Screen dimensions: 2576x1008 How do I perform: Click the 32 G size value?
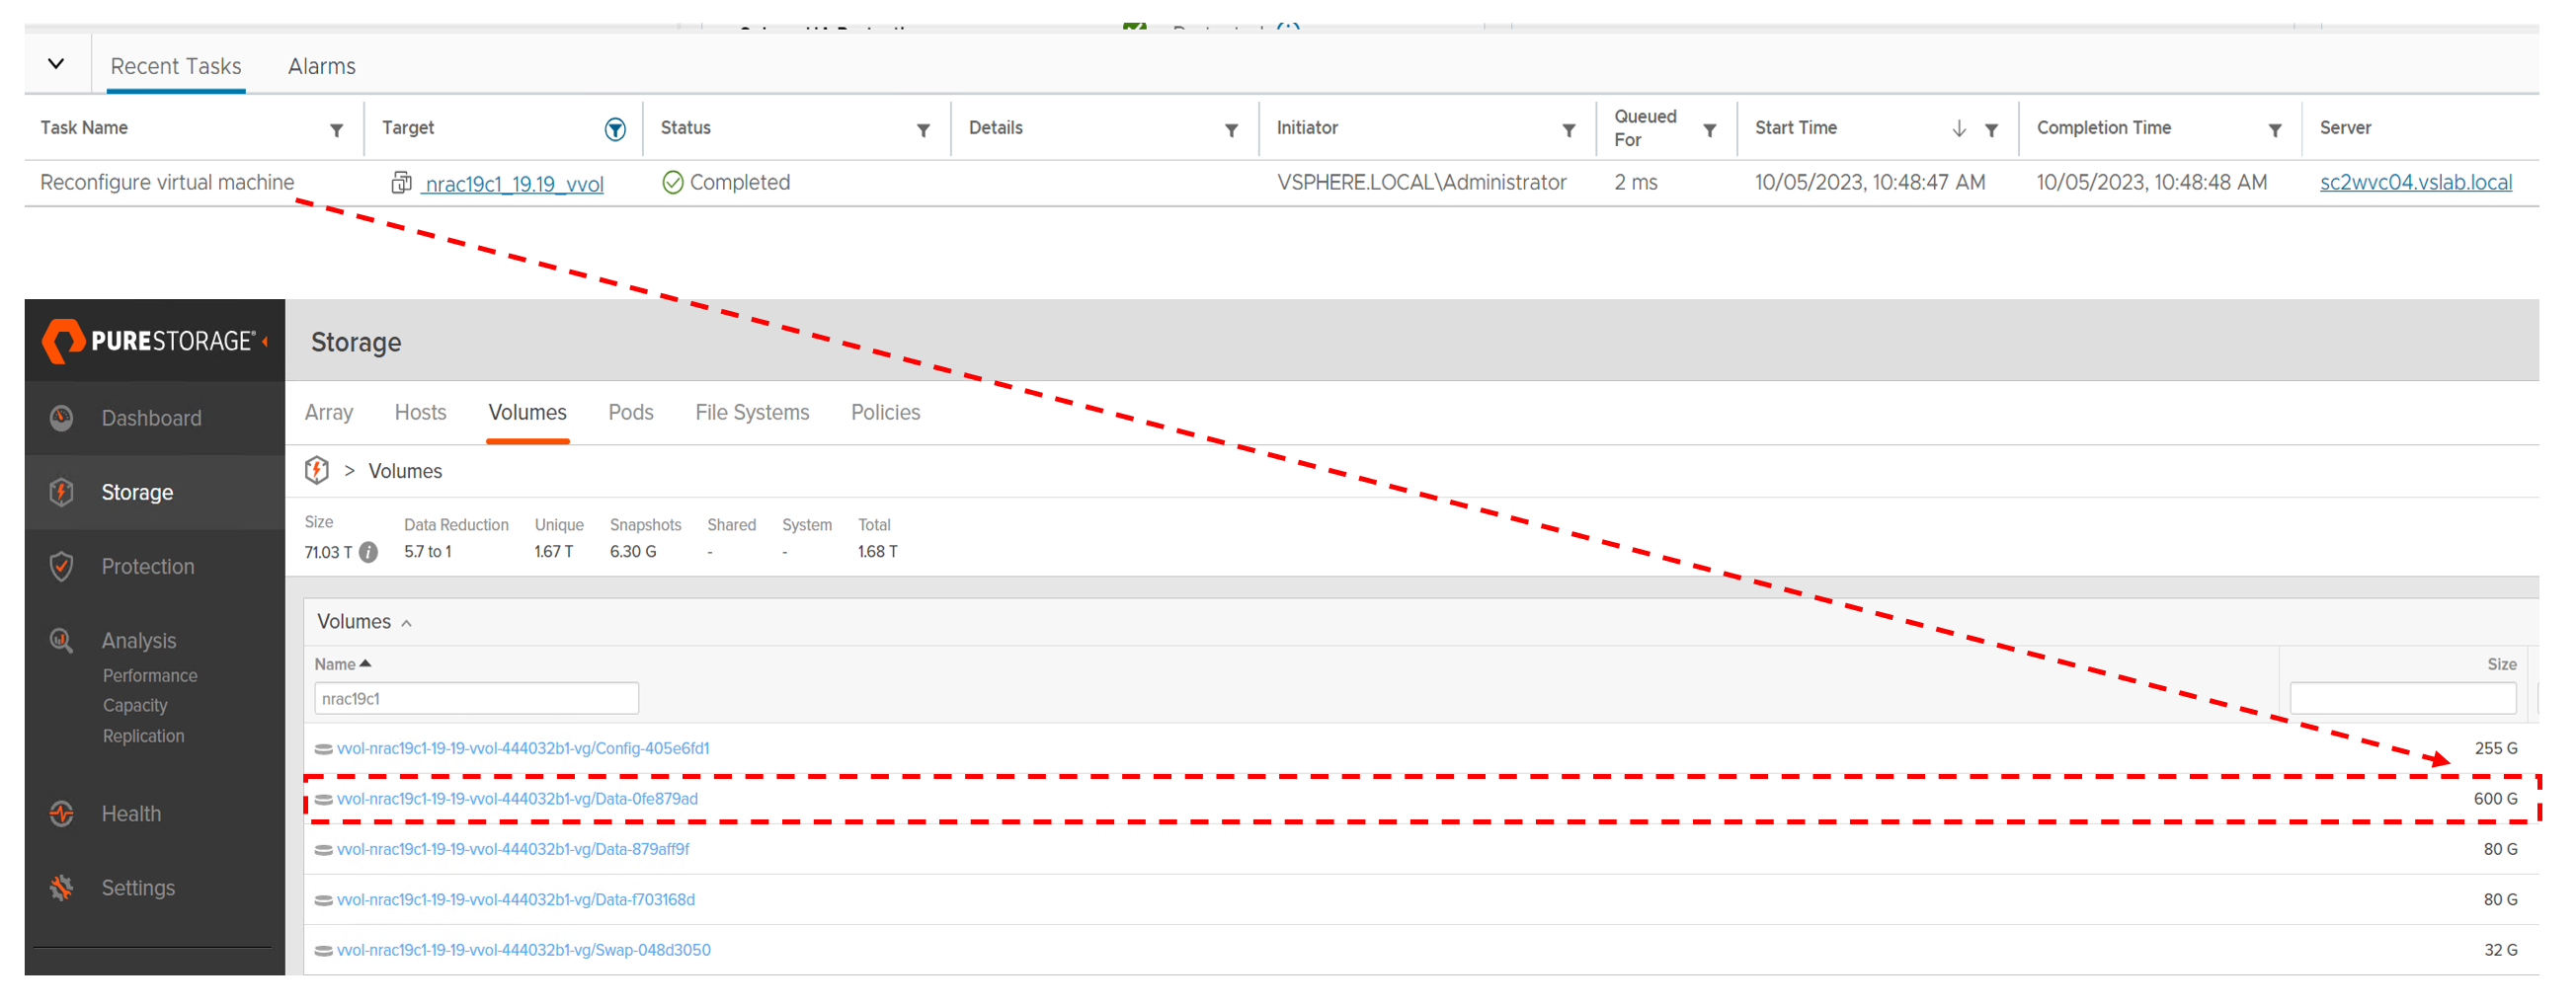coord(2500,950)
